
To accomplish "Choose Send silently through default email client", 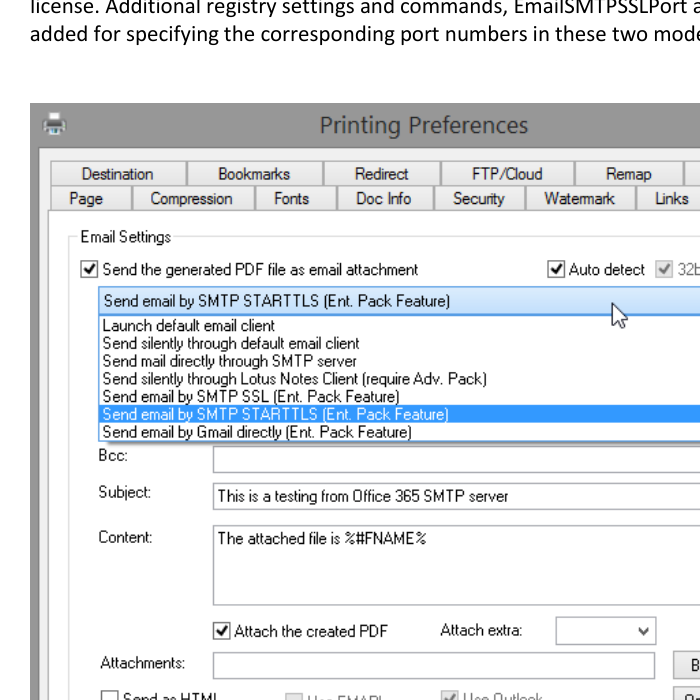I will [x=399, y=343].
